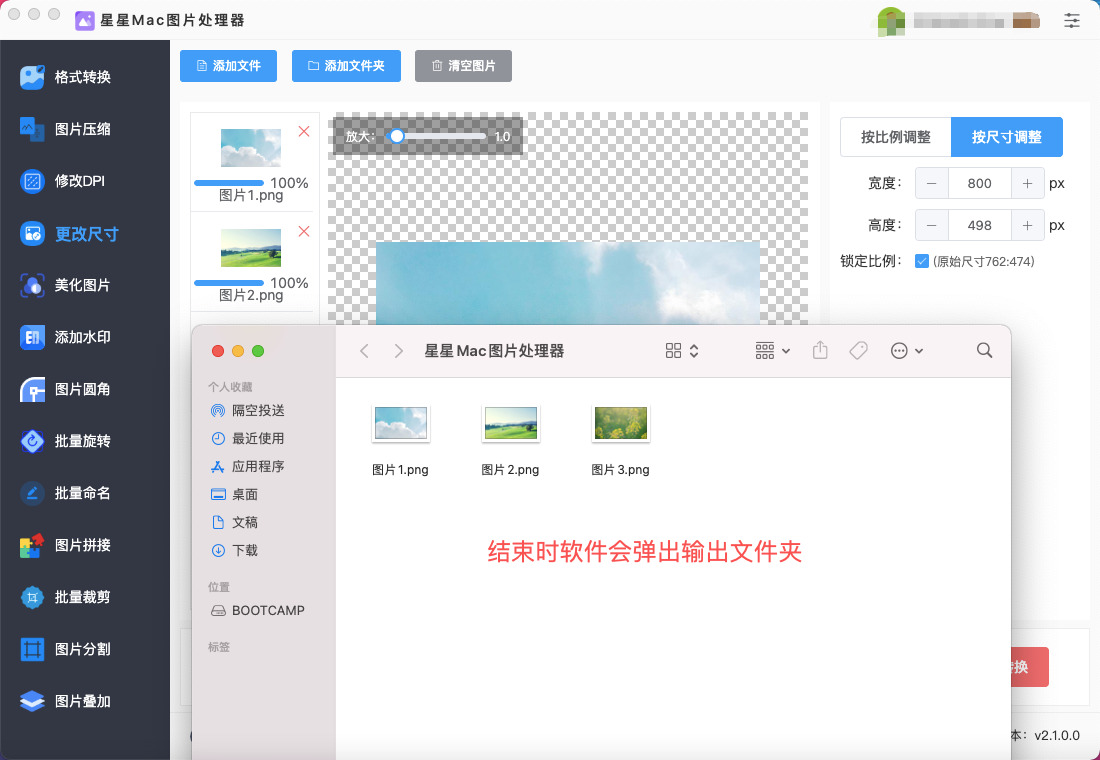Click the 放大 zoom slider handle
This screenshot has width=1100, height=760.
[397, 136]
